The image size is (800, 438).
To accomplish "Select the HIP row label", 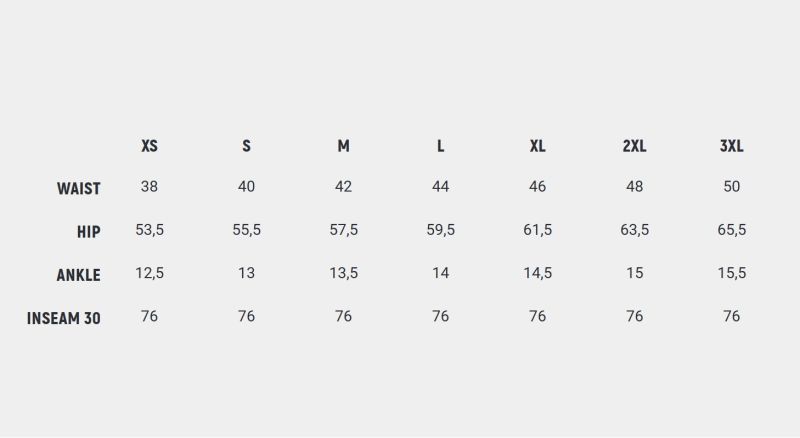I will (88, 232).
